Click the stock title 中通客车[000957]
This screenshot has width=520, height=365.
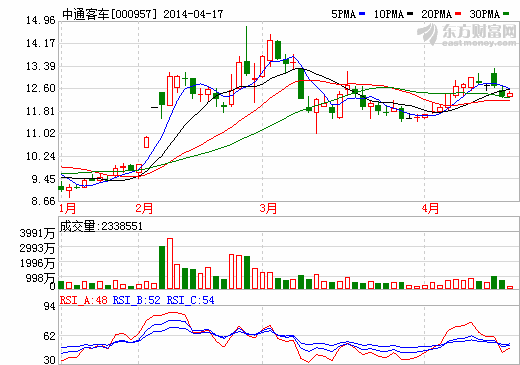pyautogui.click(x=109, y=14)
